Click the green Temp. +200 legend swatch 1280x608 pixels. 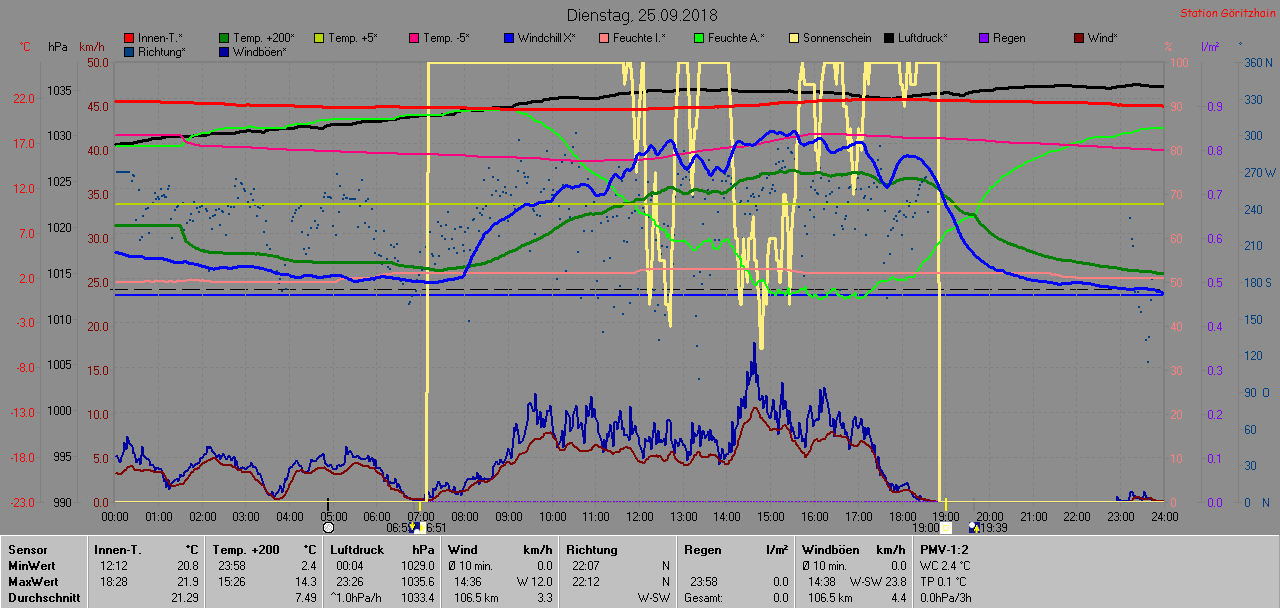coord(225,38)
